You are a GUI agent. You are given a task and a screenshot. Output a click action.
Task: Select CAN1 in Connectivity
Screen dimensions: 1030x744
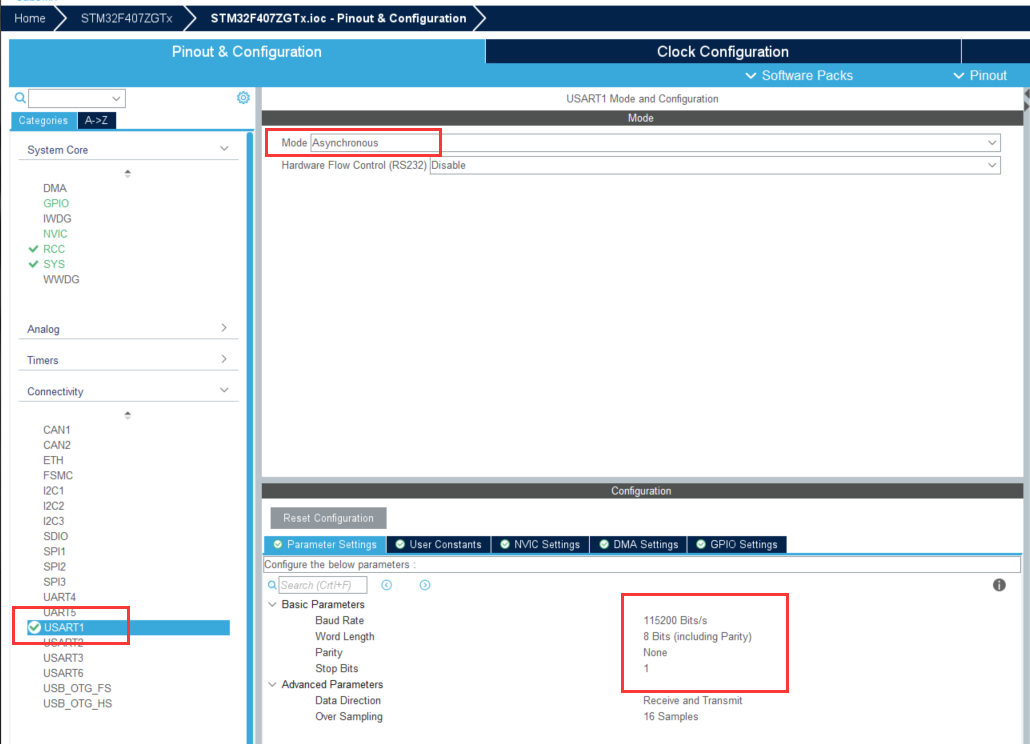click(x=56, y=429)
